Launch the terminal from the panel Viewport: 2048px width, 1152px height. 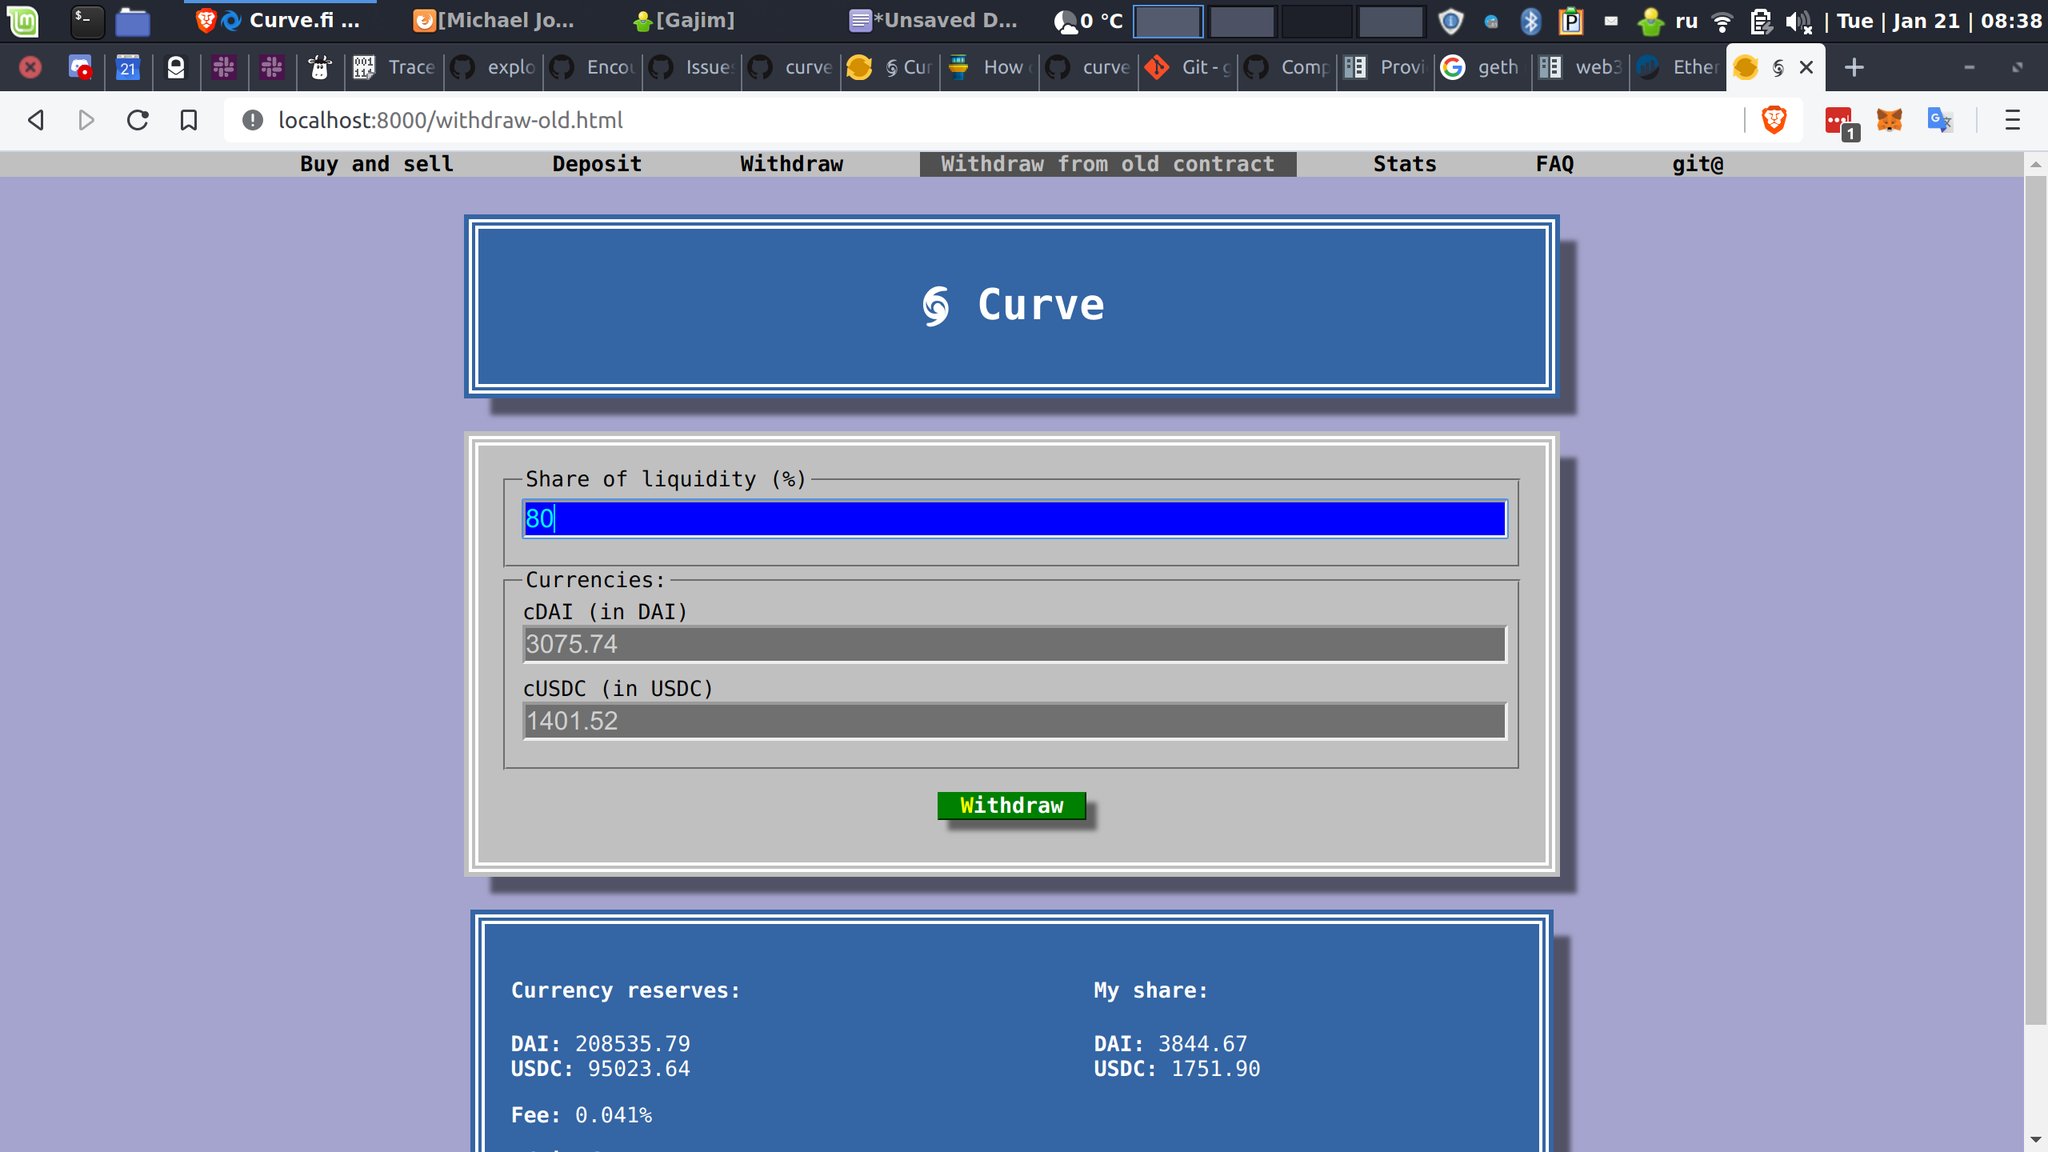coord(87,20)
